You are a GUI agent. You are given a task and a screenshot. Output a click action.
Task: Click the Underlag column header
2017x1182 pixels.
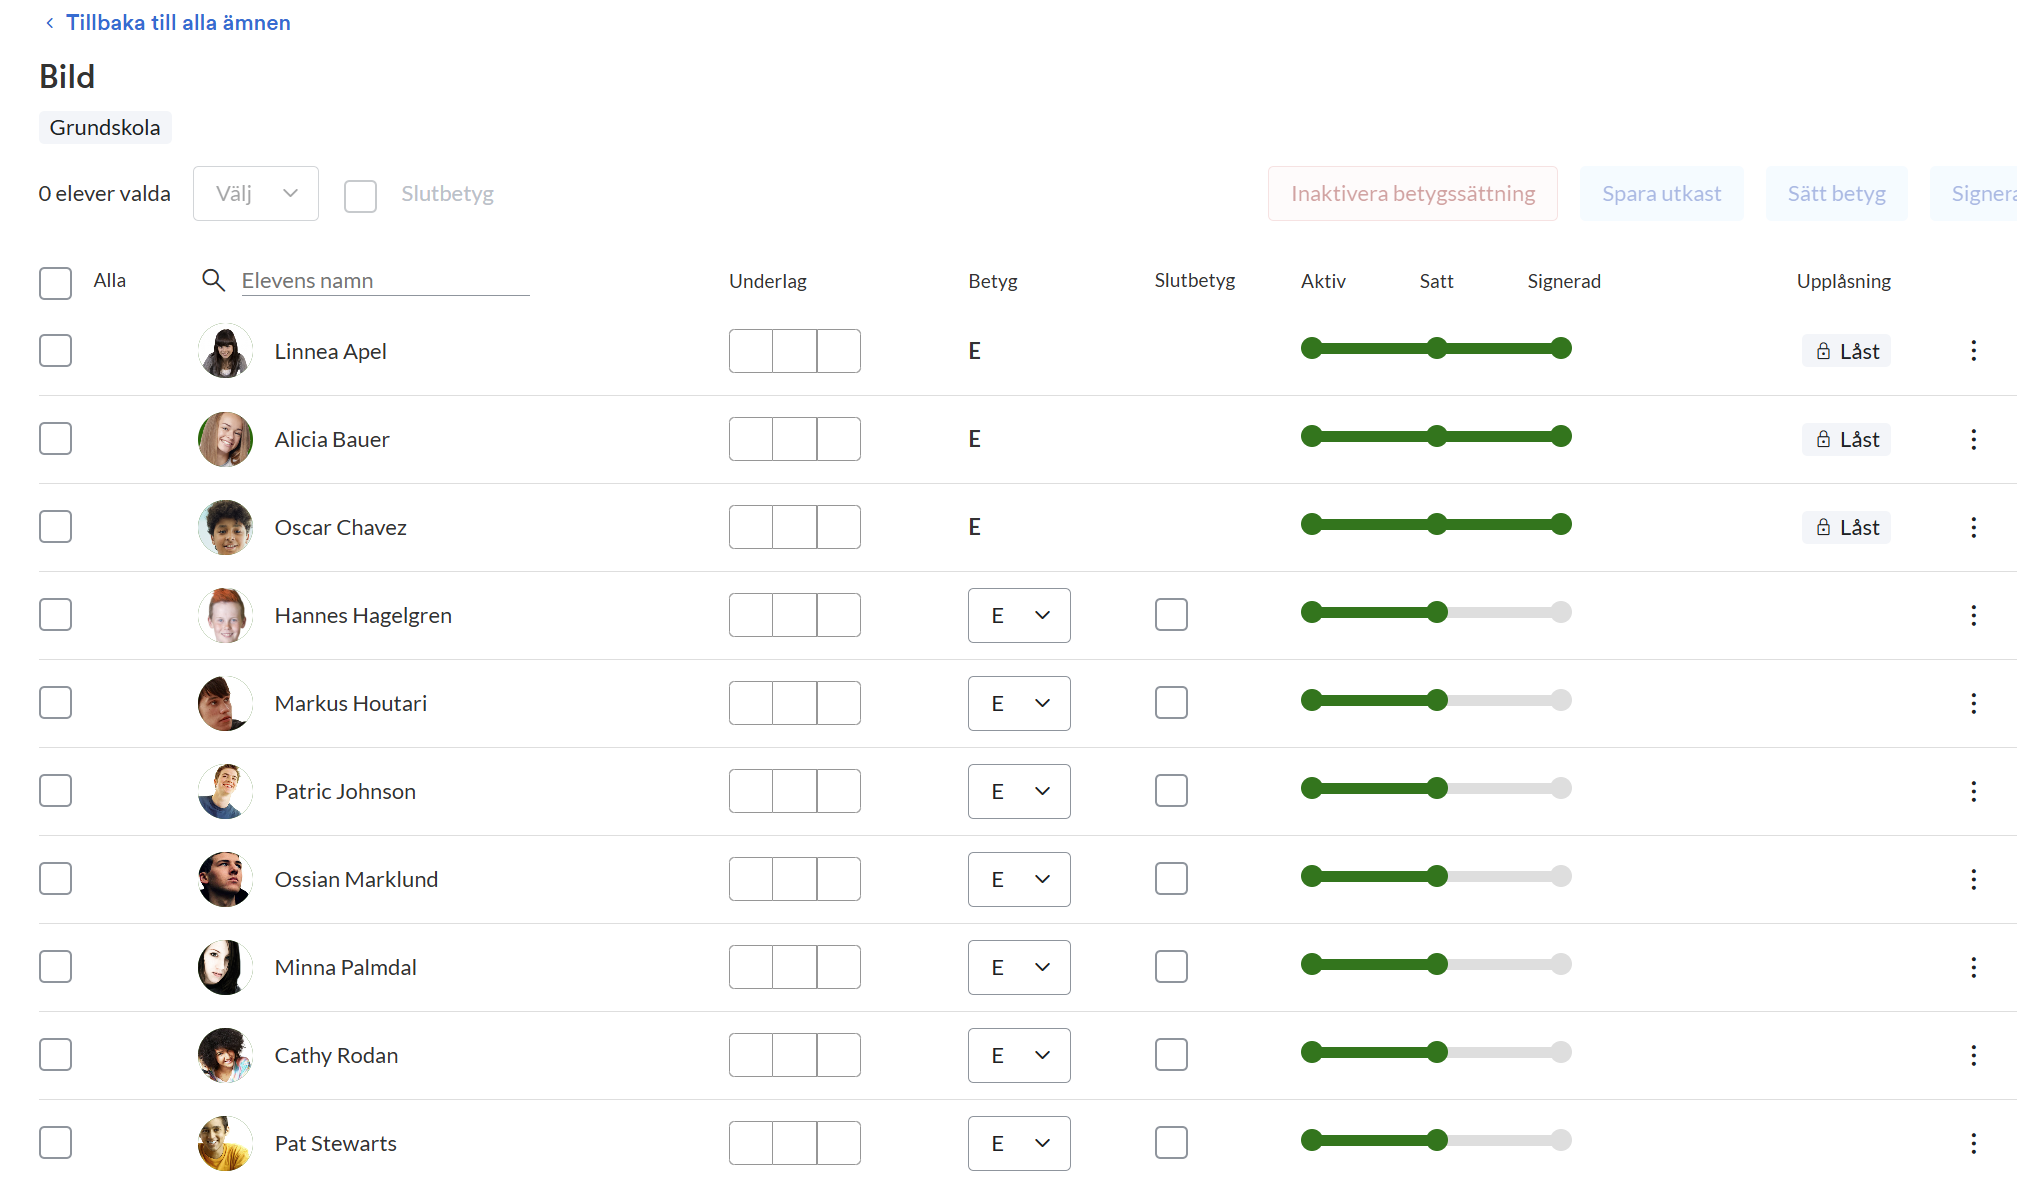click(767, 281)
